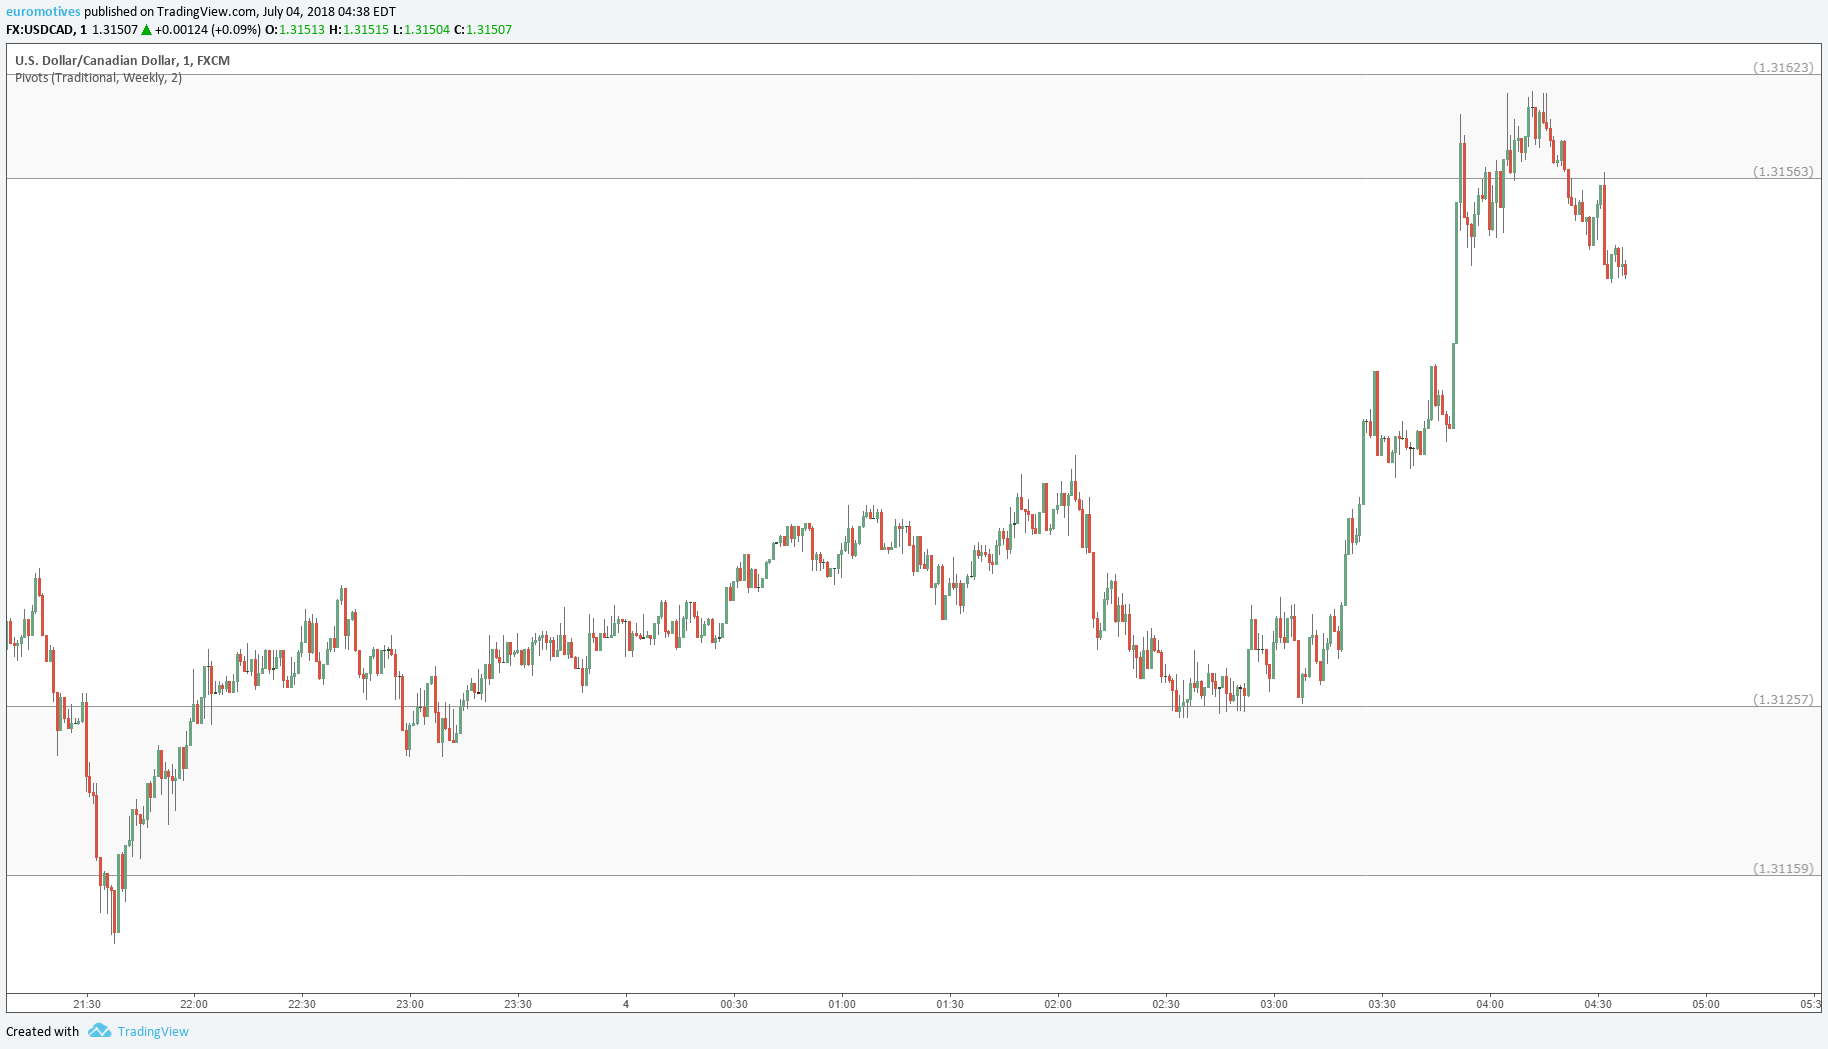Viewport: 1828px width, 1049px height.
Task: Click the 02:00 time axis label
Action: (1058, 1004)
